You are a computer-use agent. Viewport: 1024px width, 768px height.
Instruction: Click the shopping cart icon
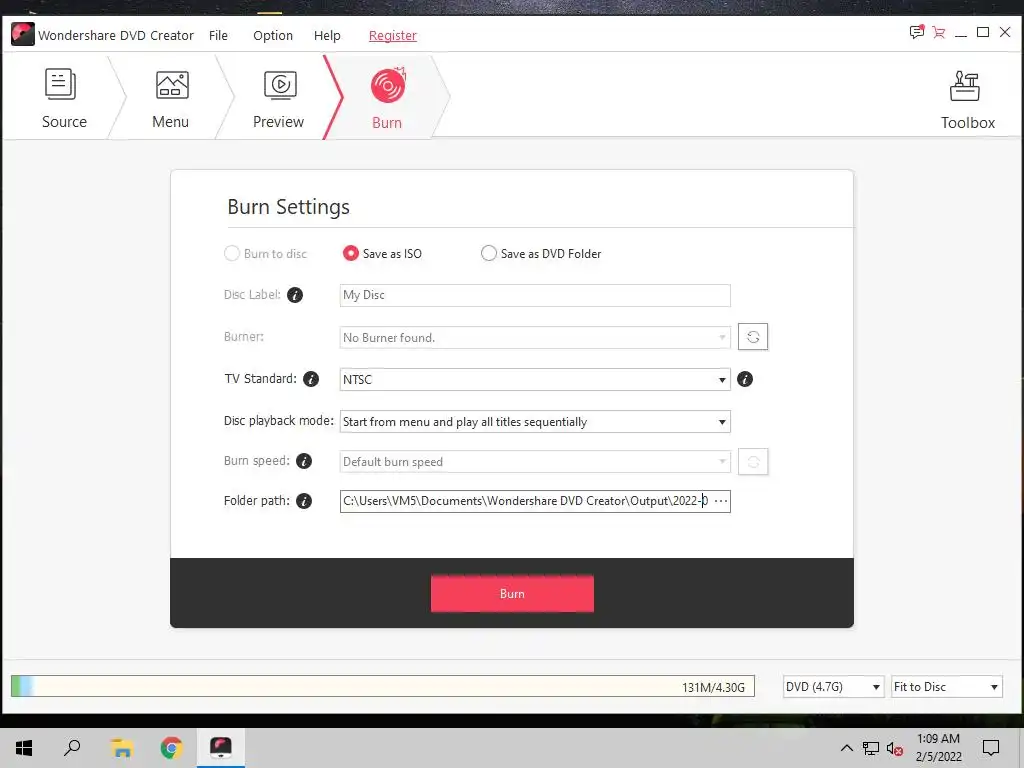pyautogui.click(x=938, y=32)
